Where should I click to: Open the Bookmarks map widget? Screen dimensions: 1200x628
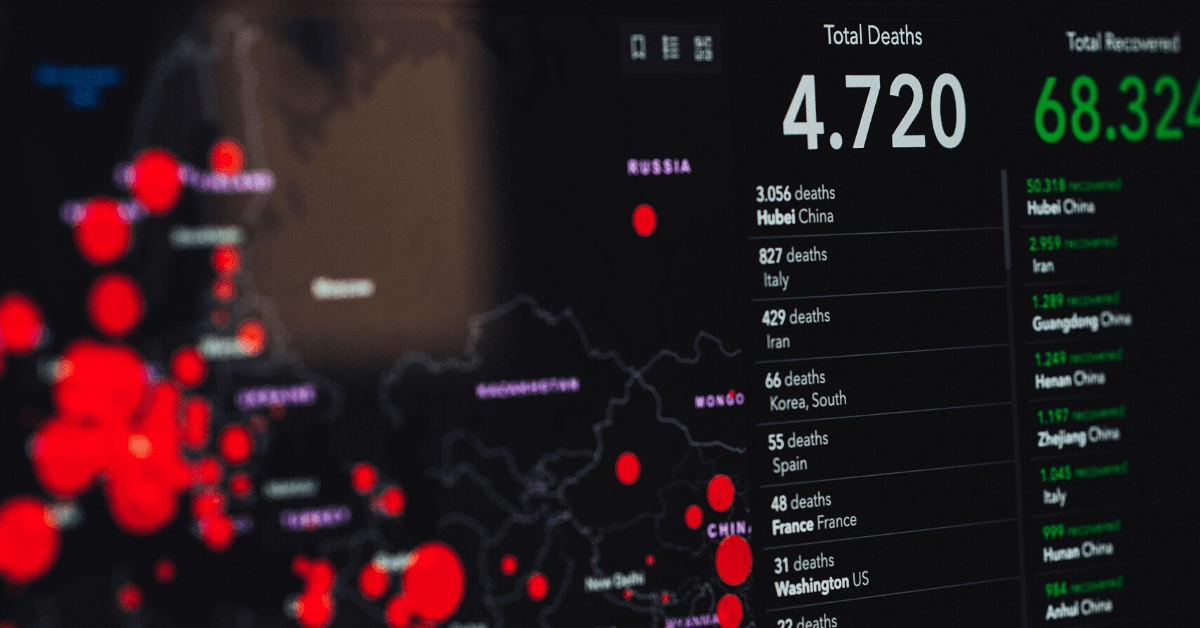tap(638, 47)
